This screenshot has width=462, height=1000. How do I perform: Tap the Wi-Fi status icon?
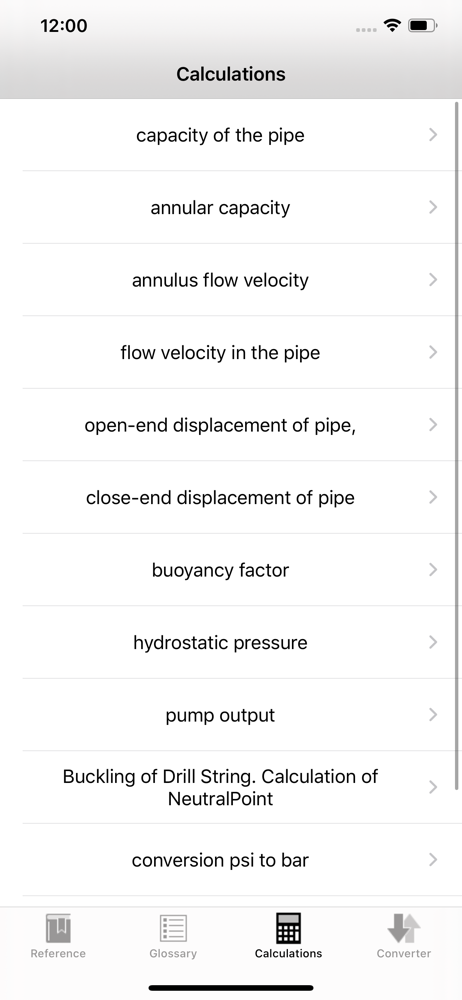pyautogui.click(x=391, y=26)
